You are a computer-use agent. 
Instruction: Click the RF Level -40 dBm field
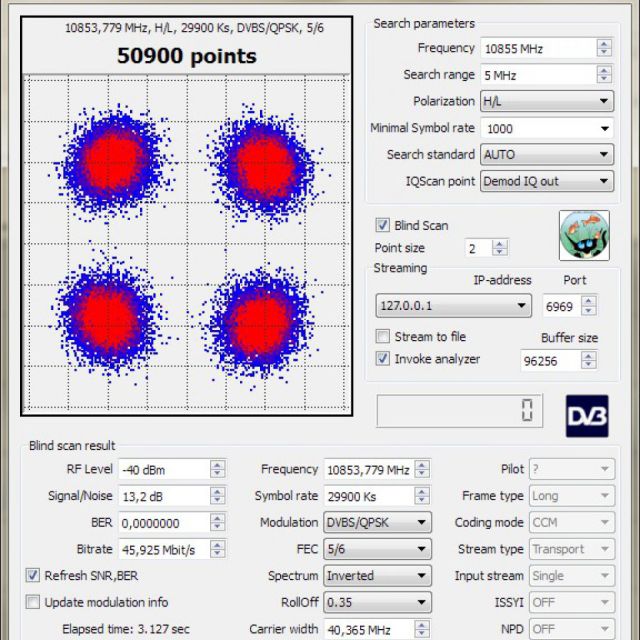[x=164, y=470]
